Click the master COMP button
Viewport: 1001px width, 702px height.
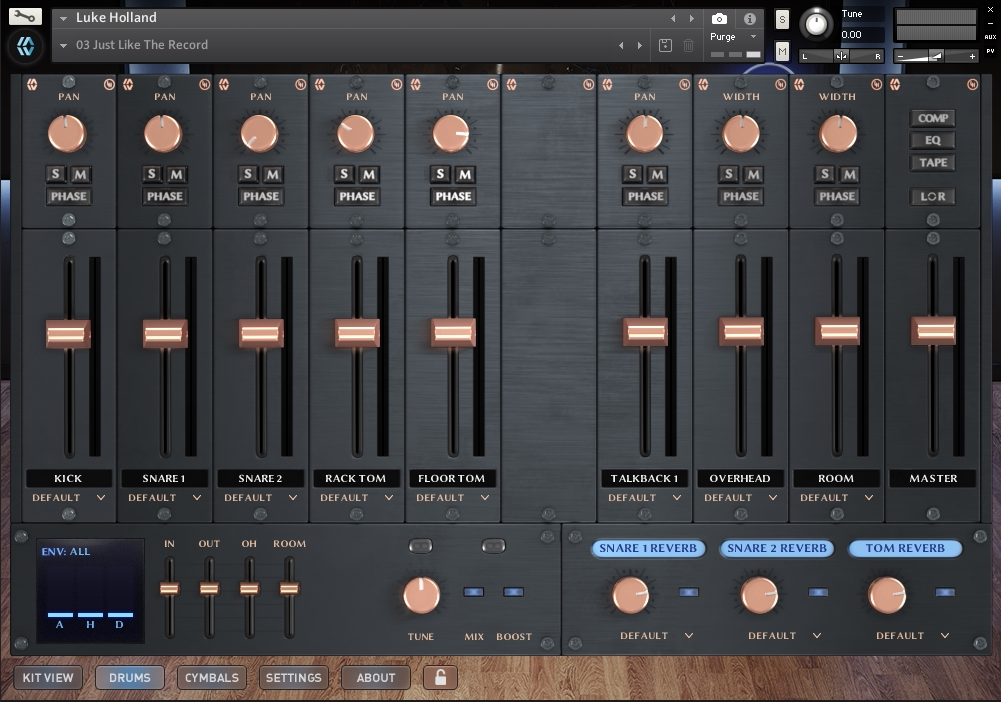pos(933,118)
